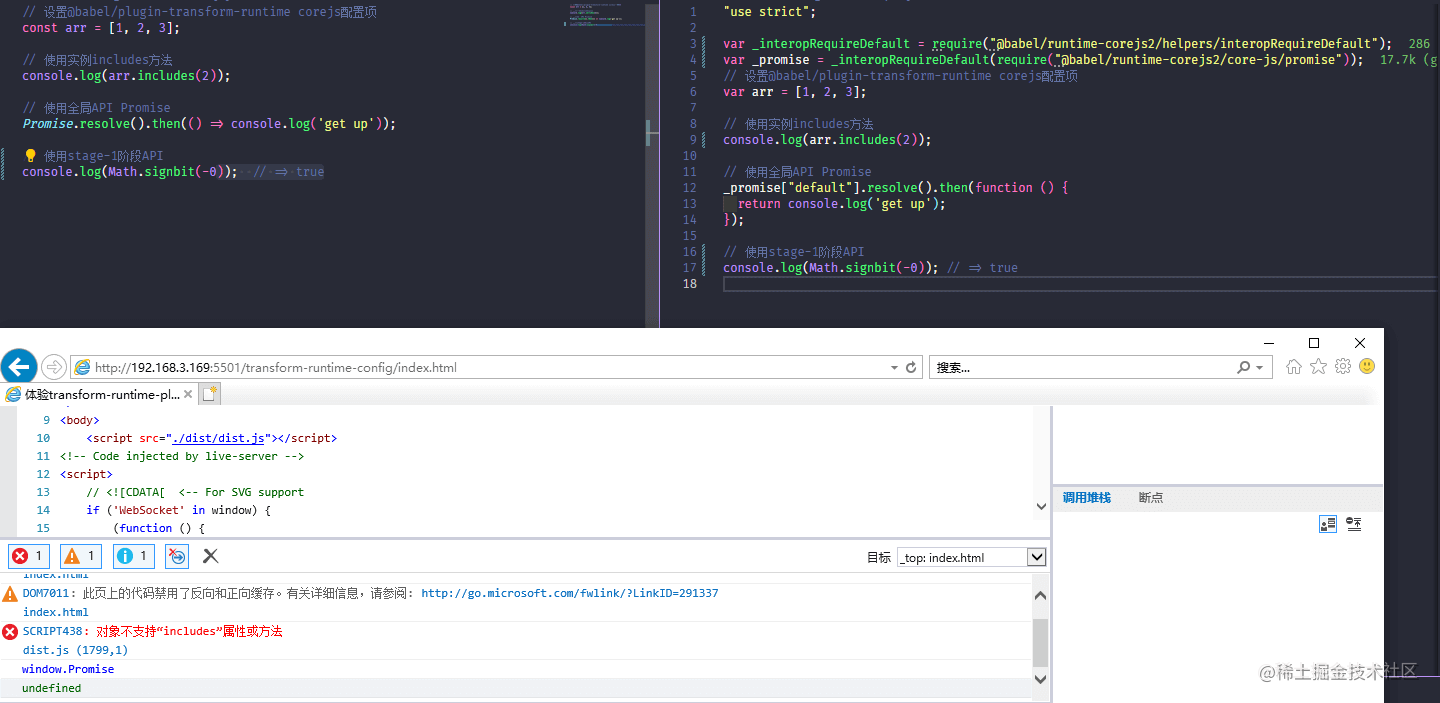Click line number 17 in right editor
The image size is (1440, 703).
pos(689,268)
